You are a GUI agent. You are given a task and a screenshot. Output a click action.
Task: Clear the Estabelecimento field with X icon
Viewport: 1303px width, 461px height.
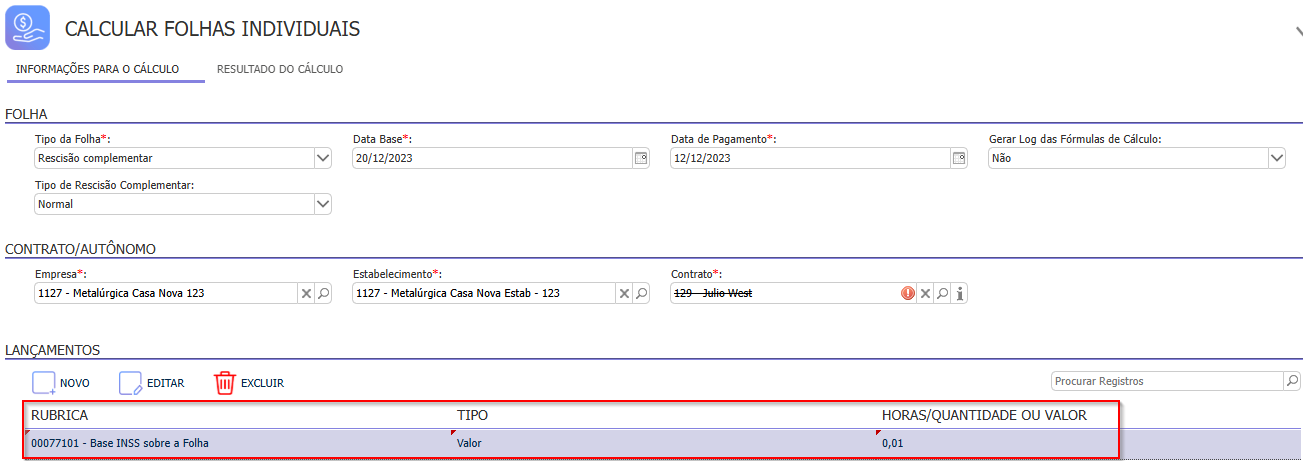tap(624, 294)
